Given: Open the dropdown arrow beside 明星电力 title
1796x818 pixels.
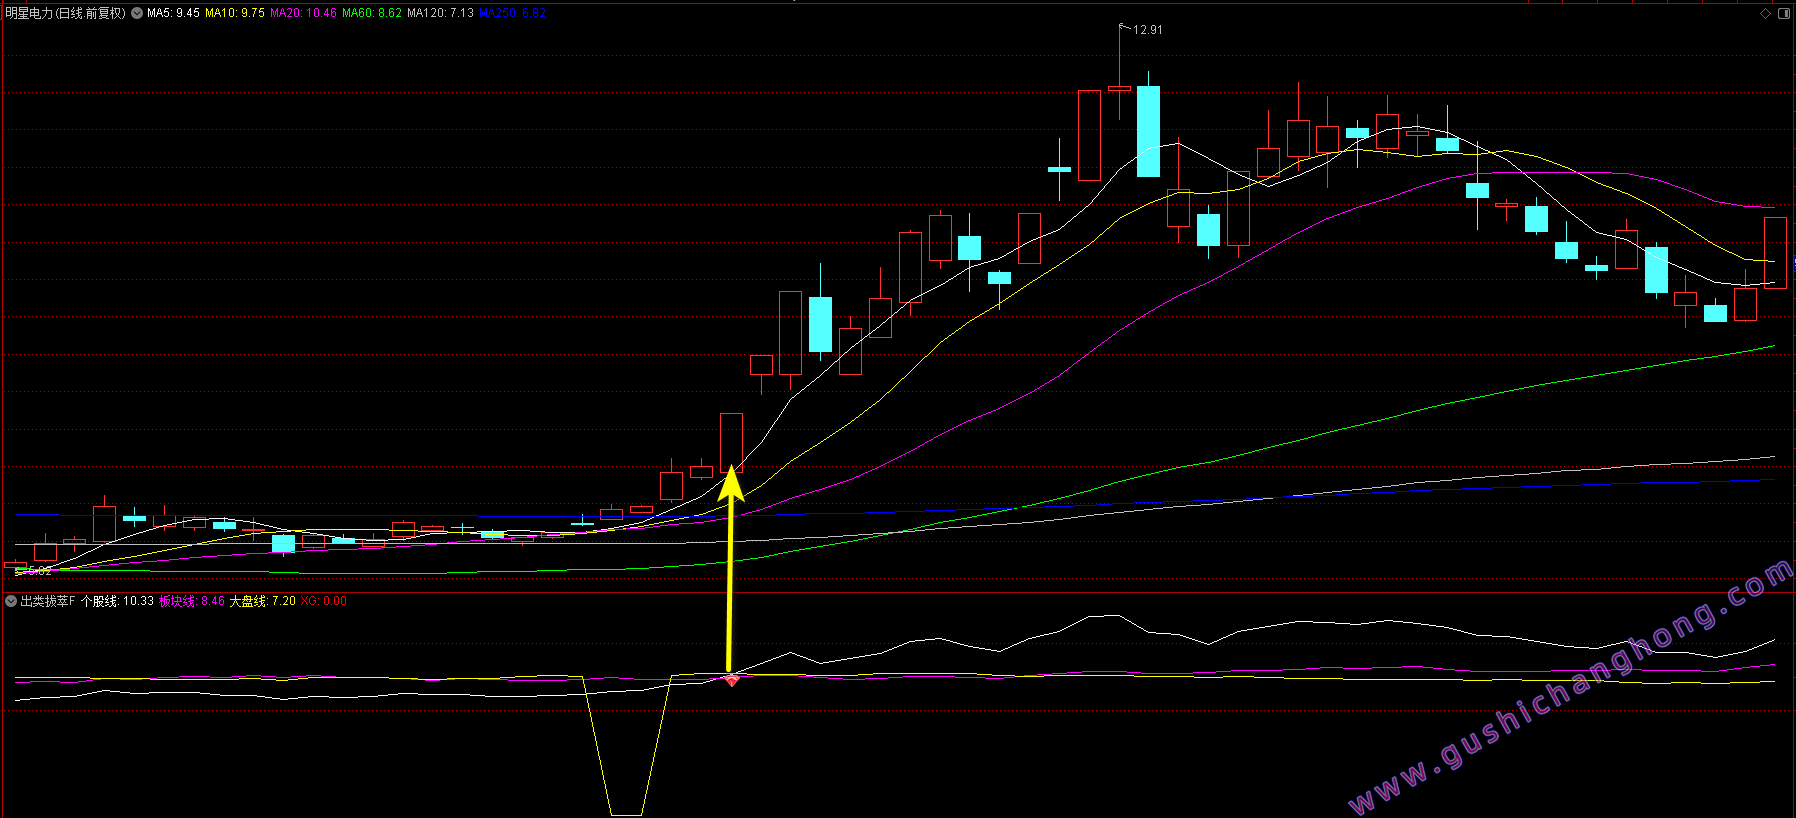Looking at the screenshot, I should pyautogui.click(x=137, y=13).
